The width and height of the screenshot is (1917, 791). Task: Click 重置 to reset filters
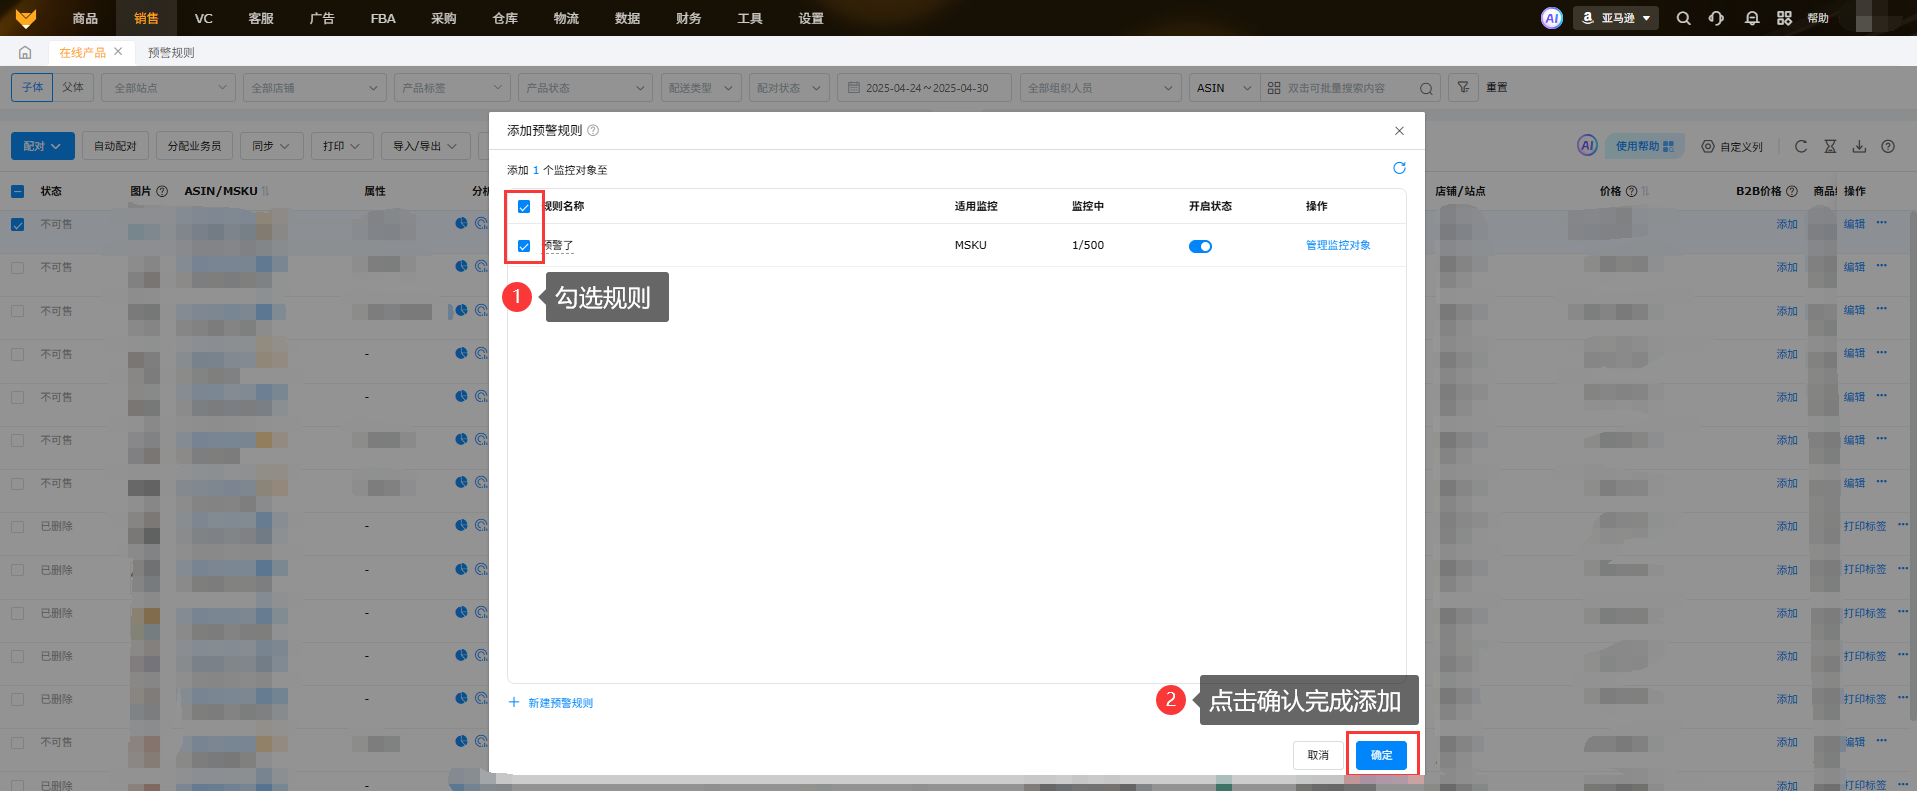tap(1497, 87)
